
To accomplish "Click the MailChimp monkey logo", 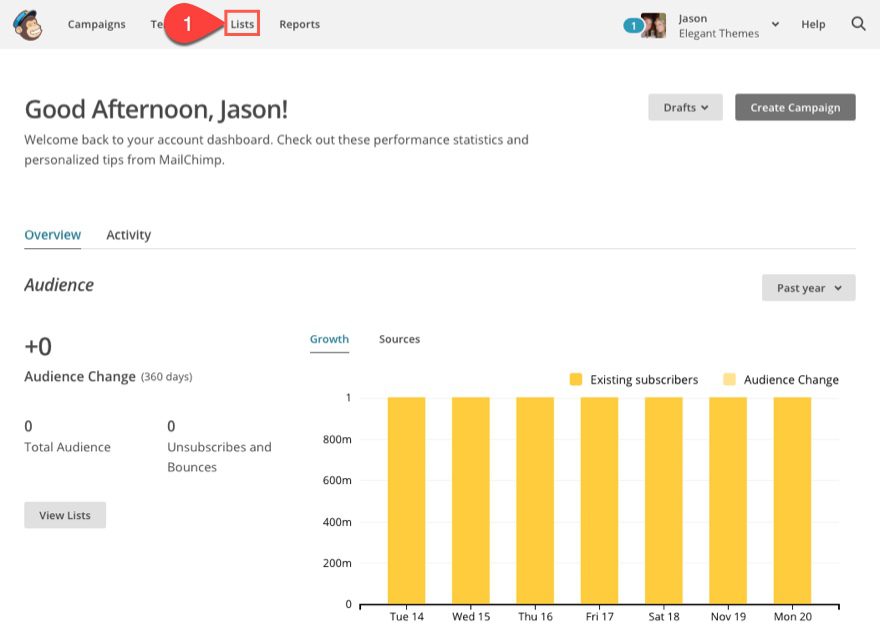I will (28, 25).
